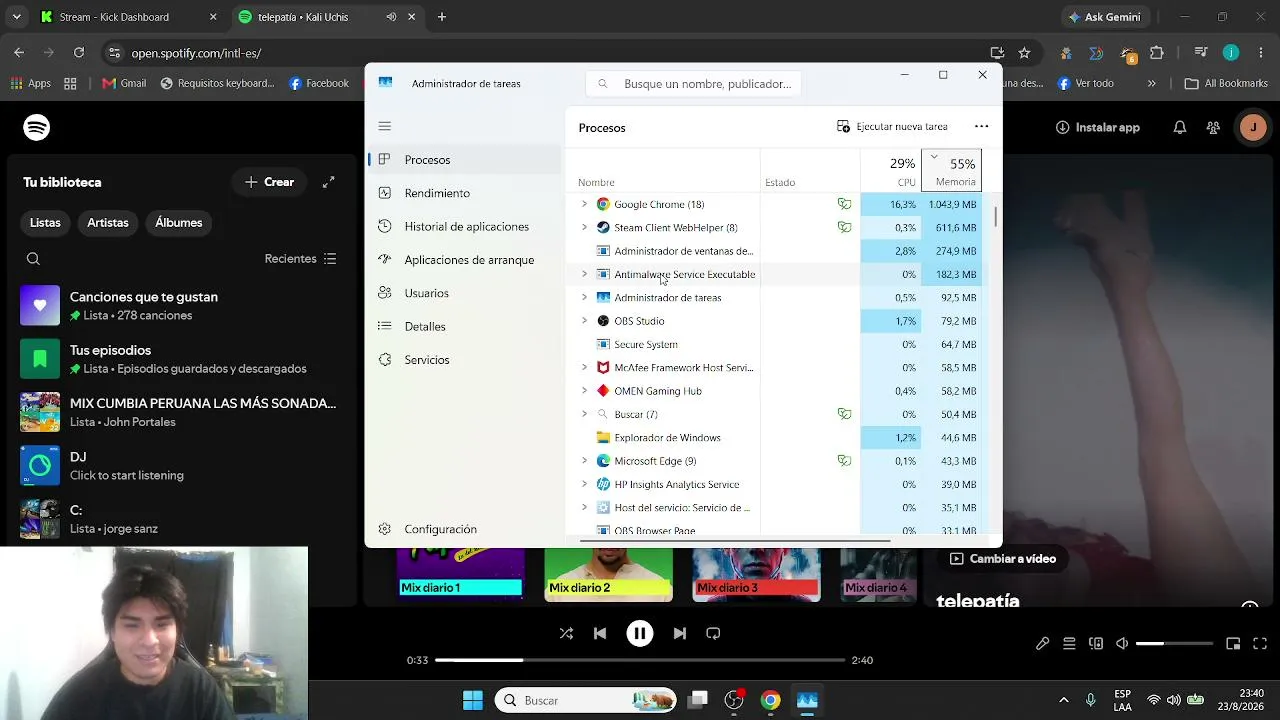Reload the Spotify page in Chrome
This screenshot has width=1280, height=720.
point(79,53)
